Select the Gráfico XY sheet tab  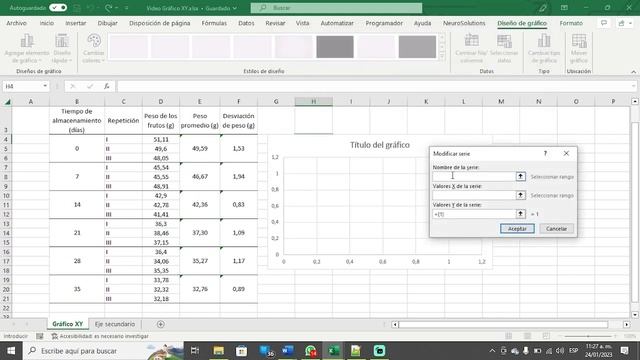pyautogui.click(x=67, y=324)
